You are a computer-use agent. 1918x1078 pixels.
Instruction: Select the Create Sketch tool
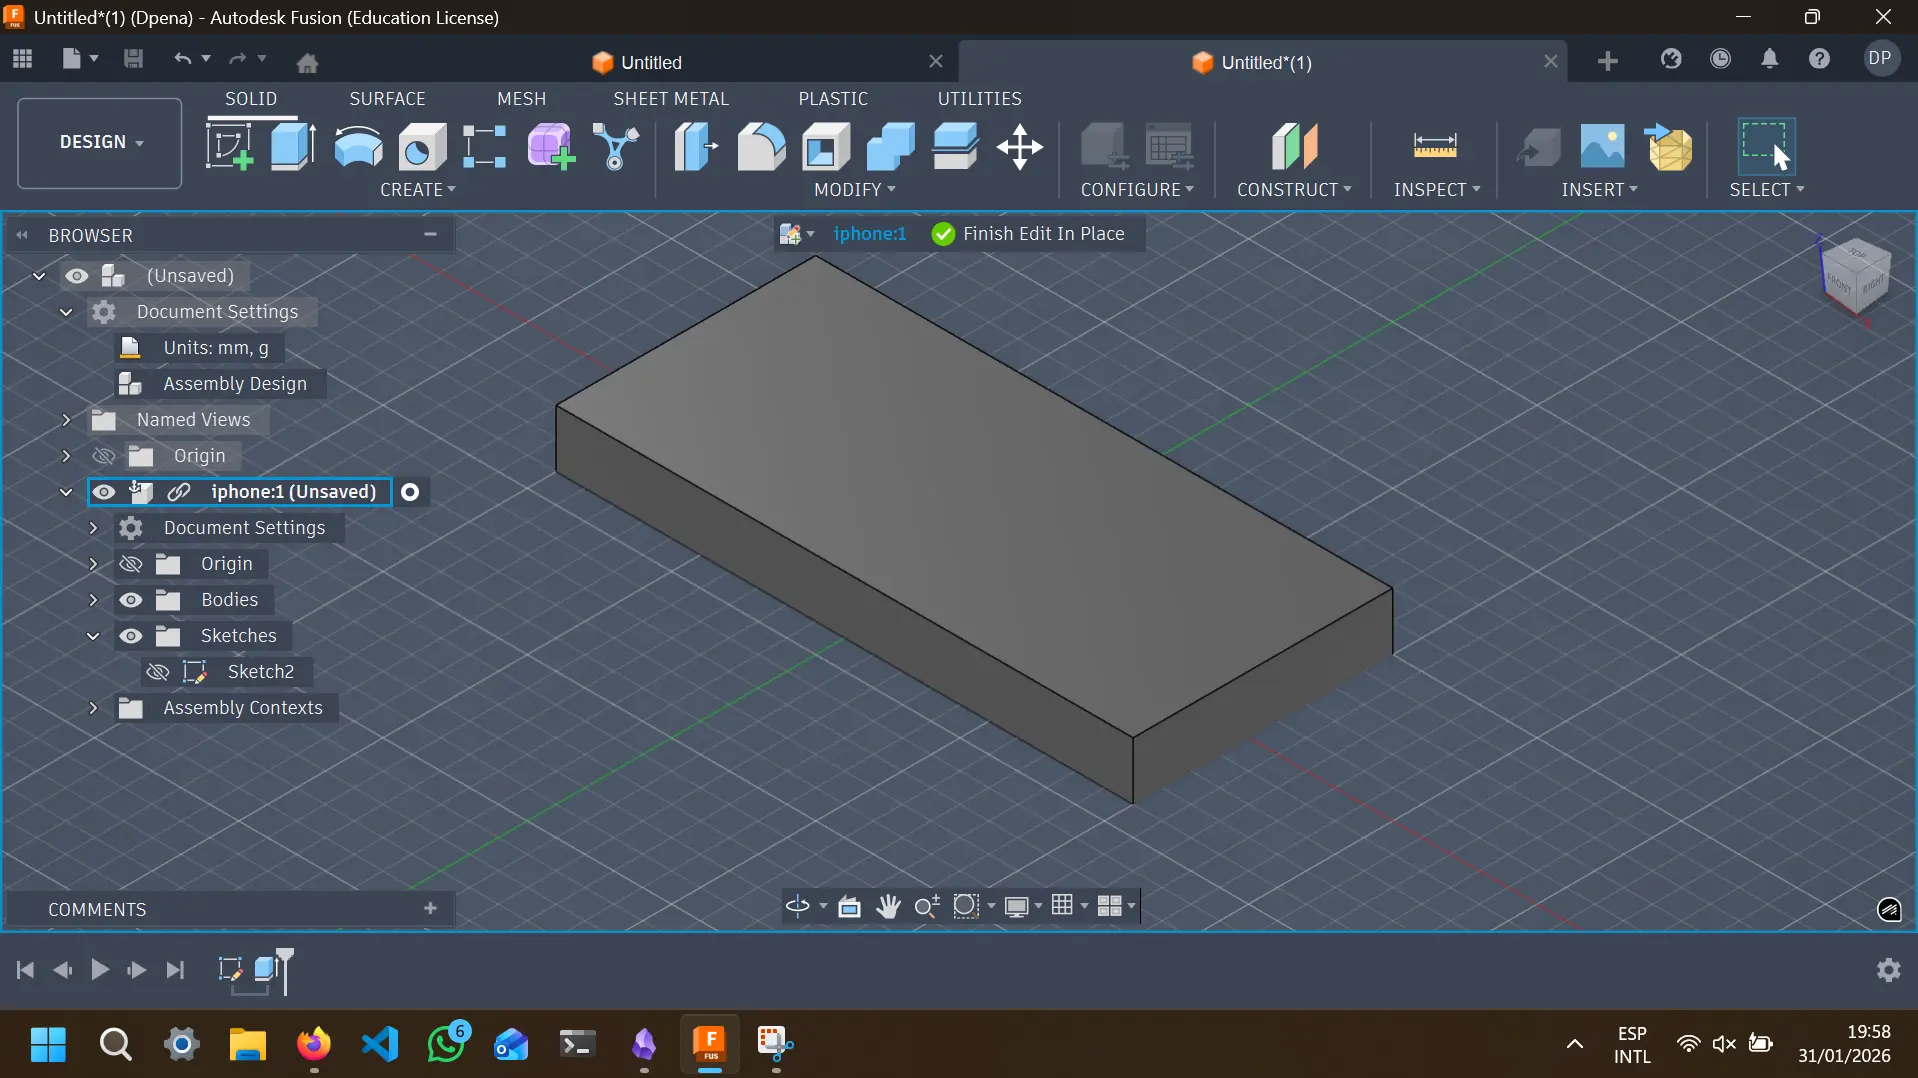(228, 145)
